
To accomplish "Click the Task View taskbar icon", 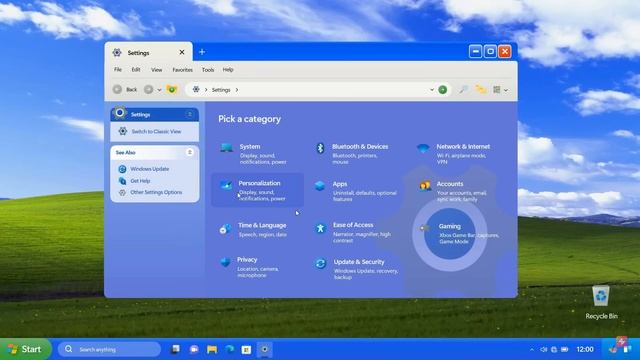I will [x=176, y=349].
